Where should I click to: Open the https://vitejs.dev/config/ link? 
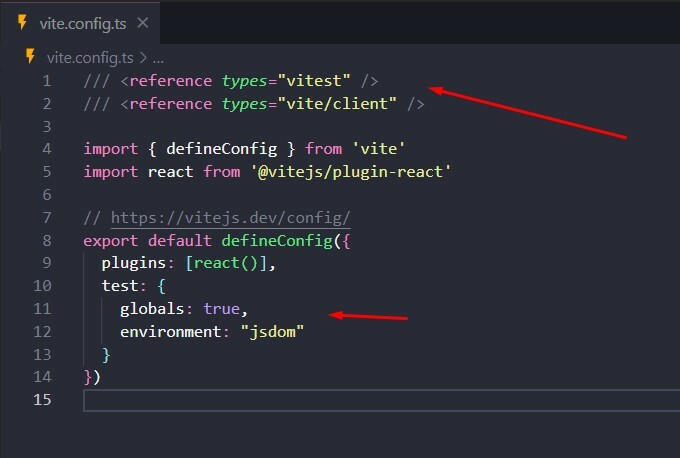coord(230,217)
